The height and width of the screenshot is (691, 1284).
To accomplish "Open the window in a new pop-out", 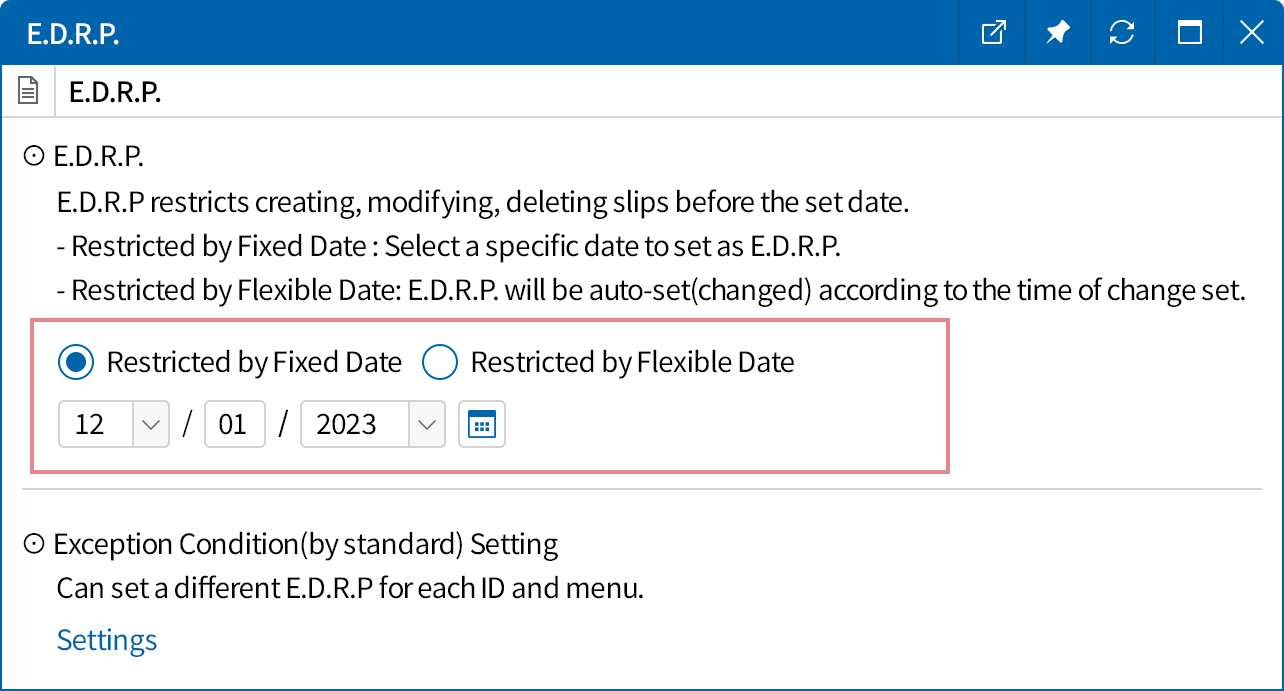I will (x=993, y=33).
